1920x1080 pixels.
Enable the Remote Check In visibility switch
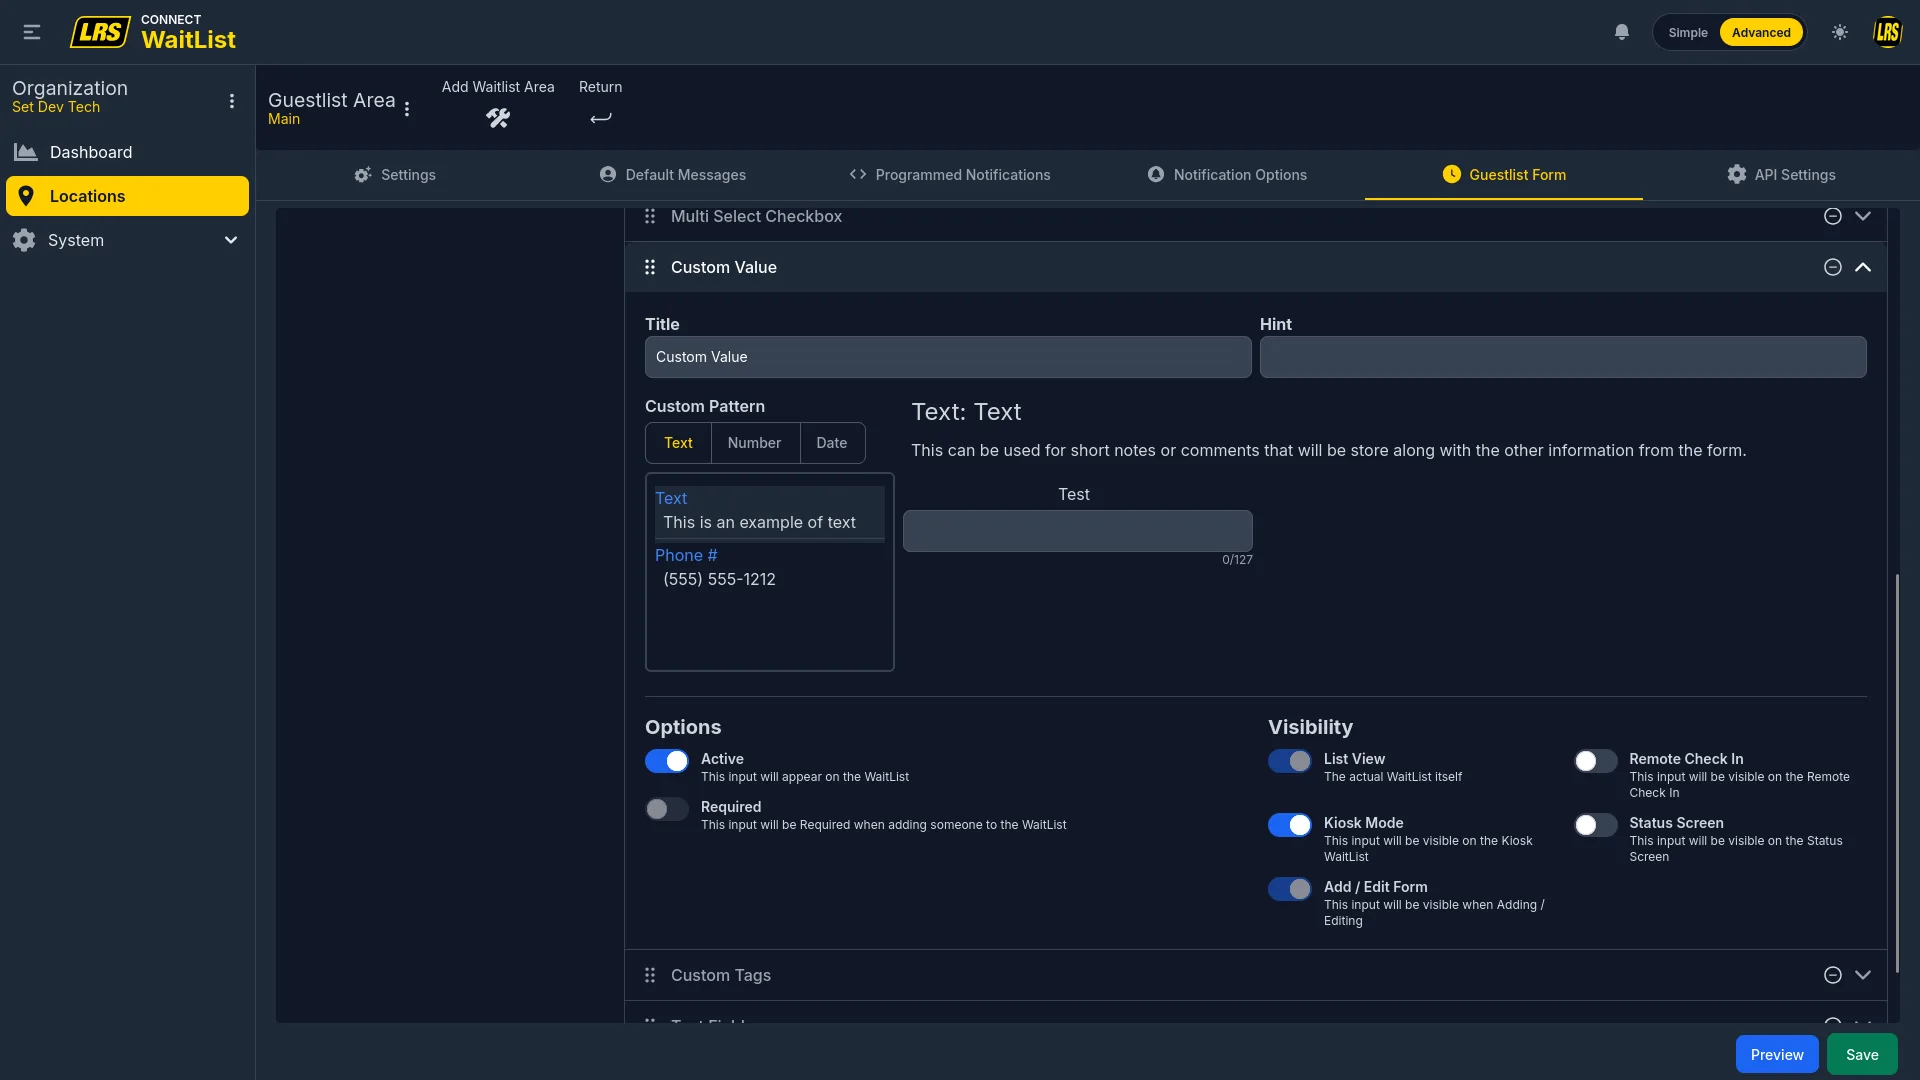coord(1596,761)
